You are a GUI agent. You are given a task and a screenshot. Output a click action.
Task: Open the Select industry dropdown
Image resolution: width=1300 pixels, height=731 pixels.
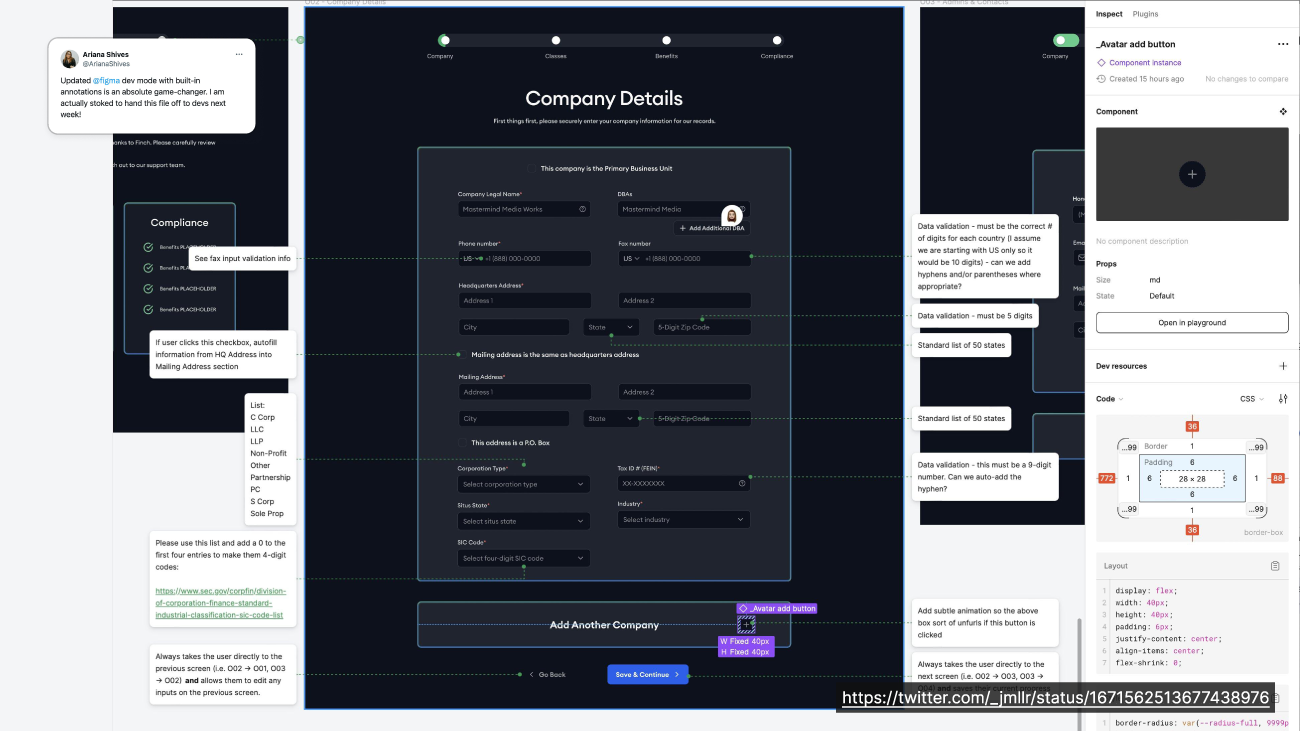[x=684, y=520]
